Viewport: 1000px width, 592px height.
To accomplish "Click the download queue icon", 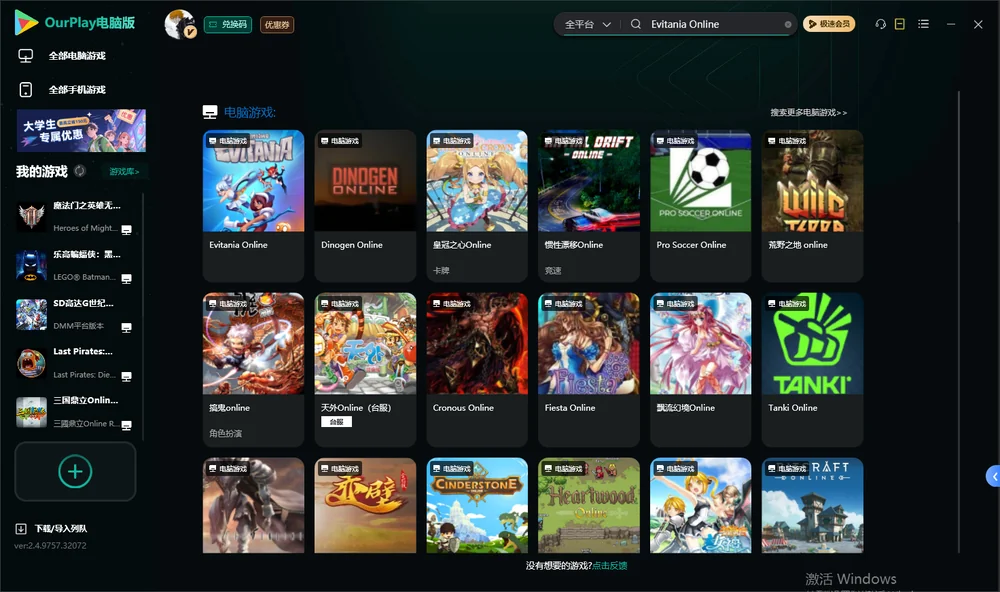I will (21, 528).
